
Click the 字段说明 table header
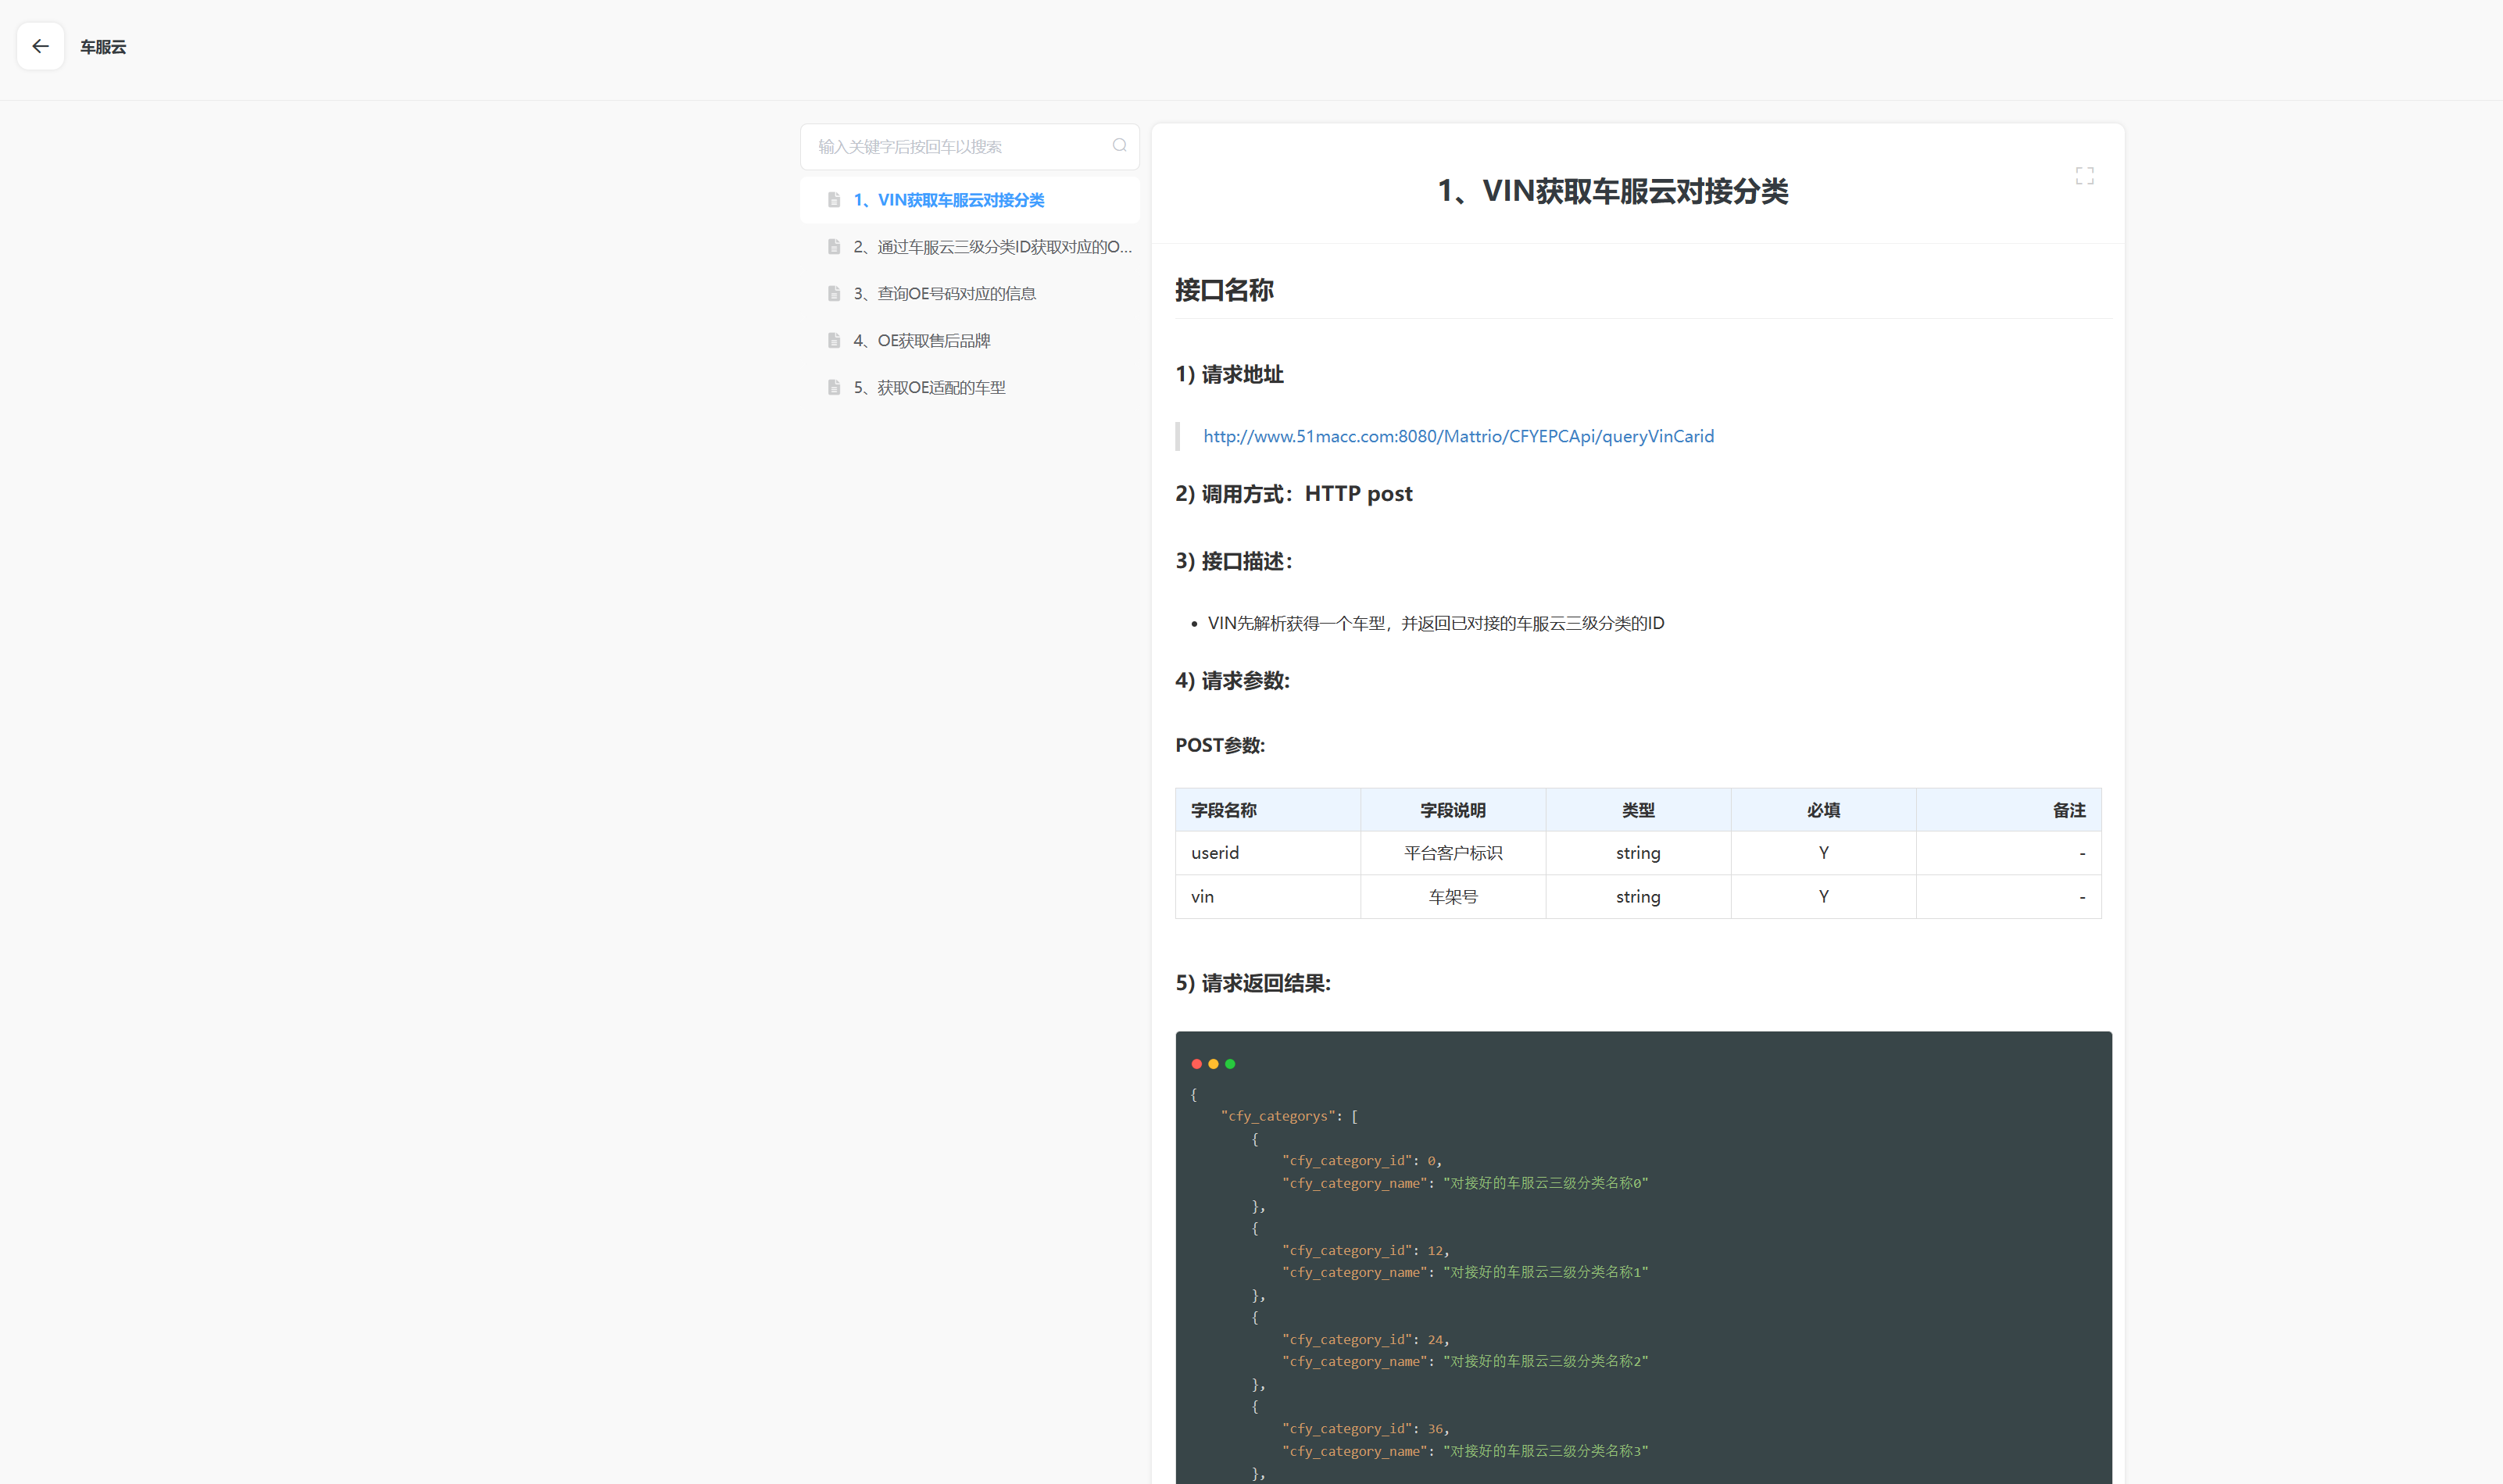[x=1453, y=810]
